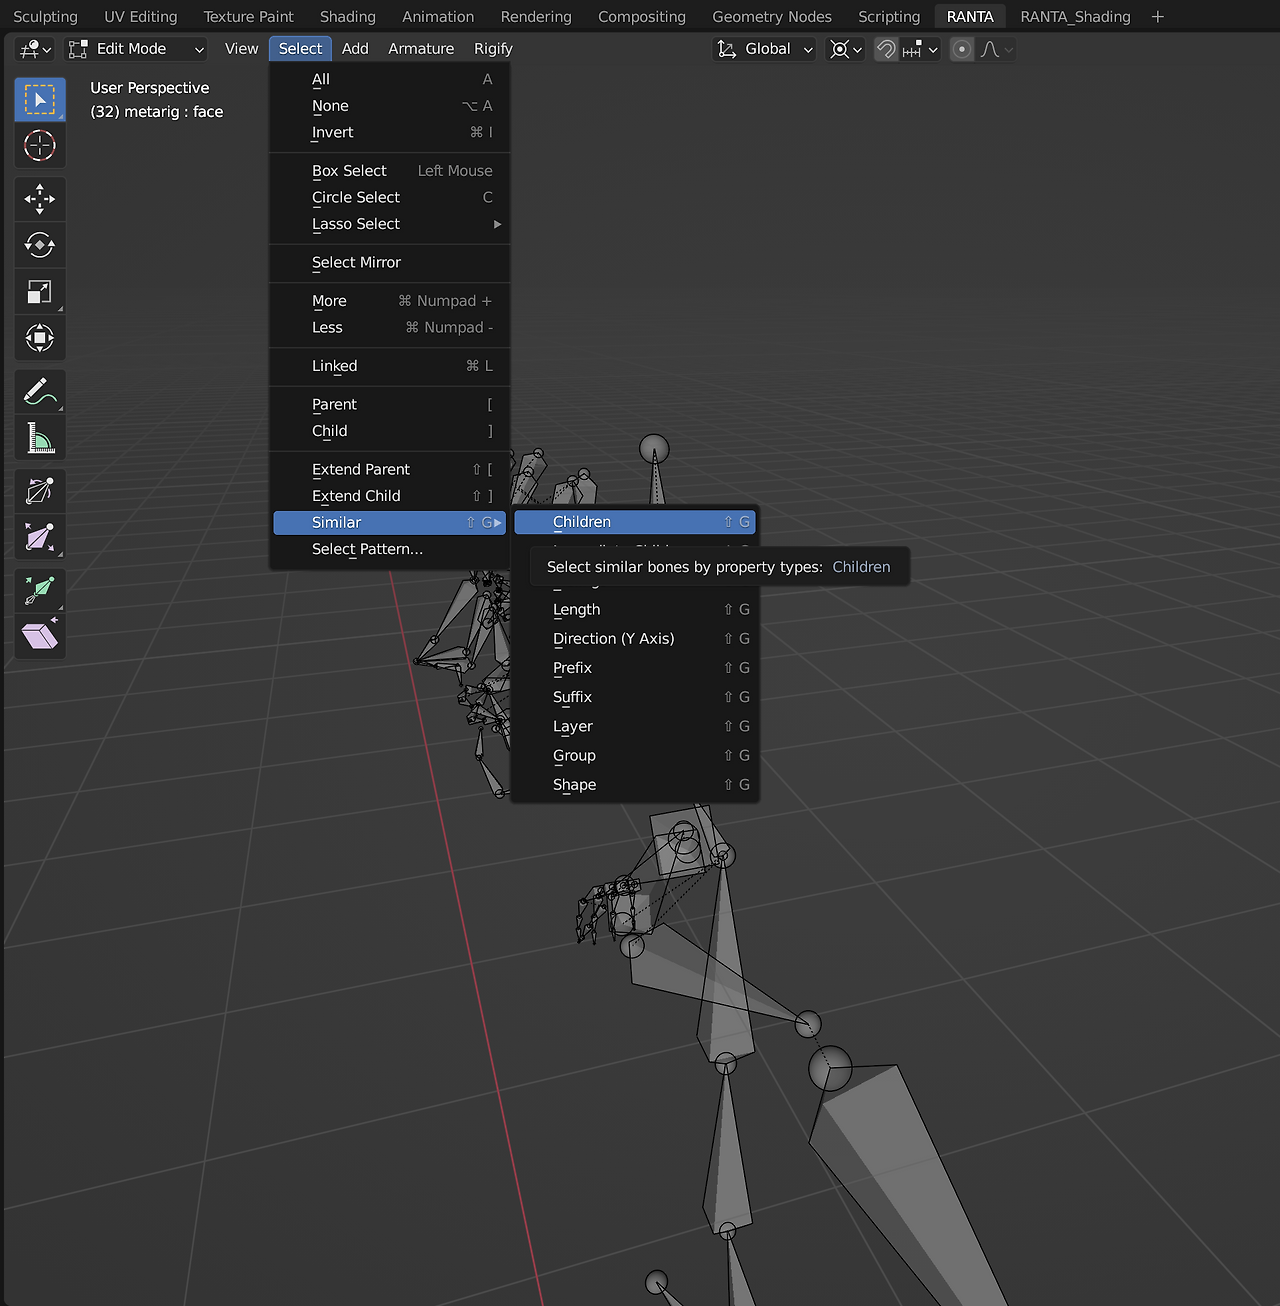Switch to the Texture Paint workspace

[x=249, y=17]
